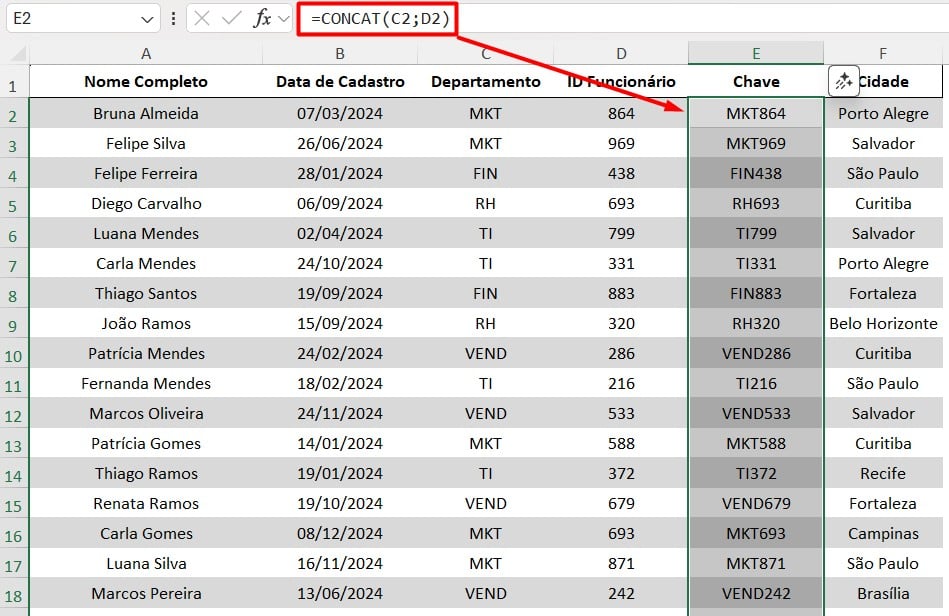949x616 pixels.
Task: Select cell E2 containing MKT864
Action: 756,114
